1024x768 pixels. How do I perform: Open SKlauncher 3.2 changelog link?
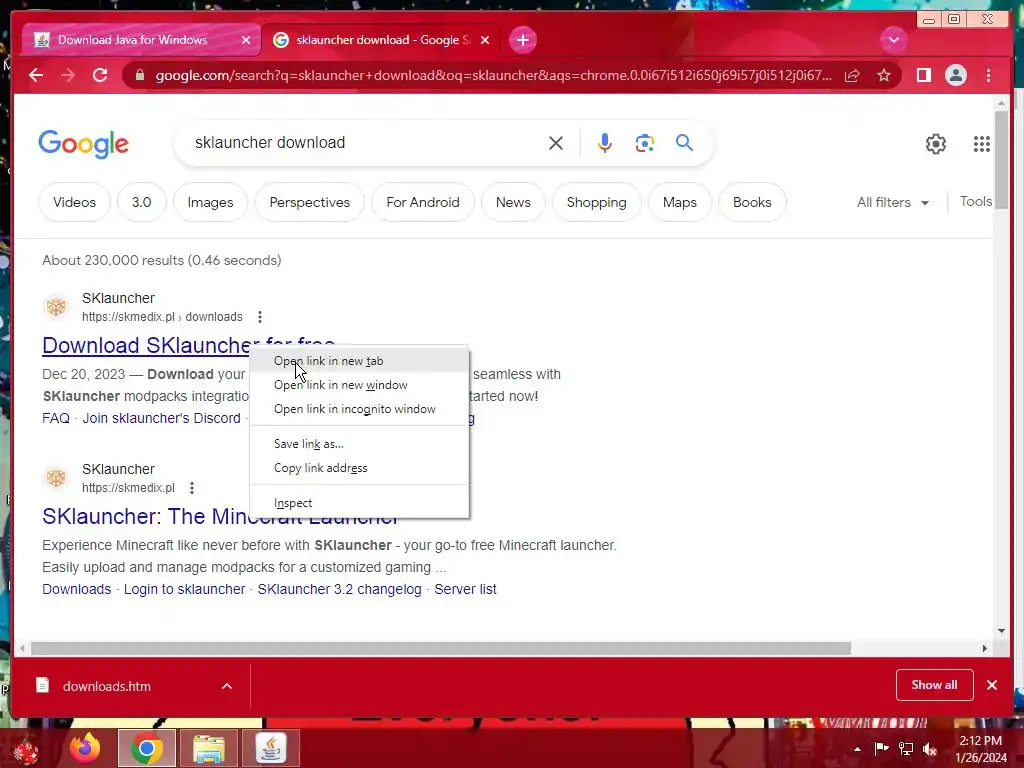pyautogui.click(x=340, y=589)
